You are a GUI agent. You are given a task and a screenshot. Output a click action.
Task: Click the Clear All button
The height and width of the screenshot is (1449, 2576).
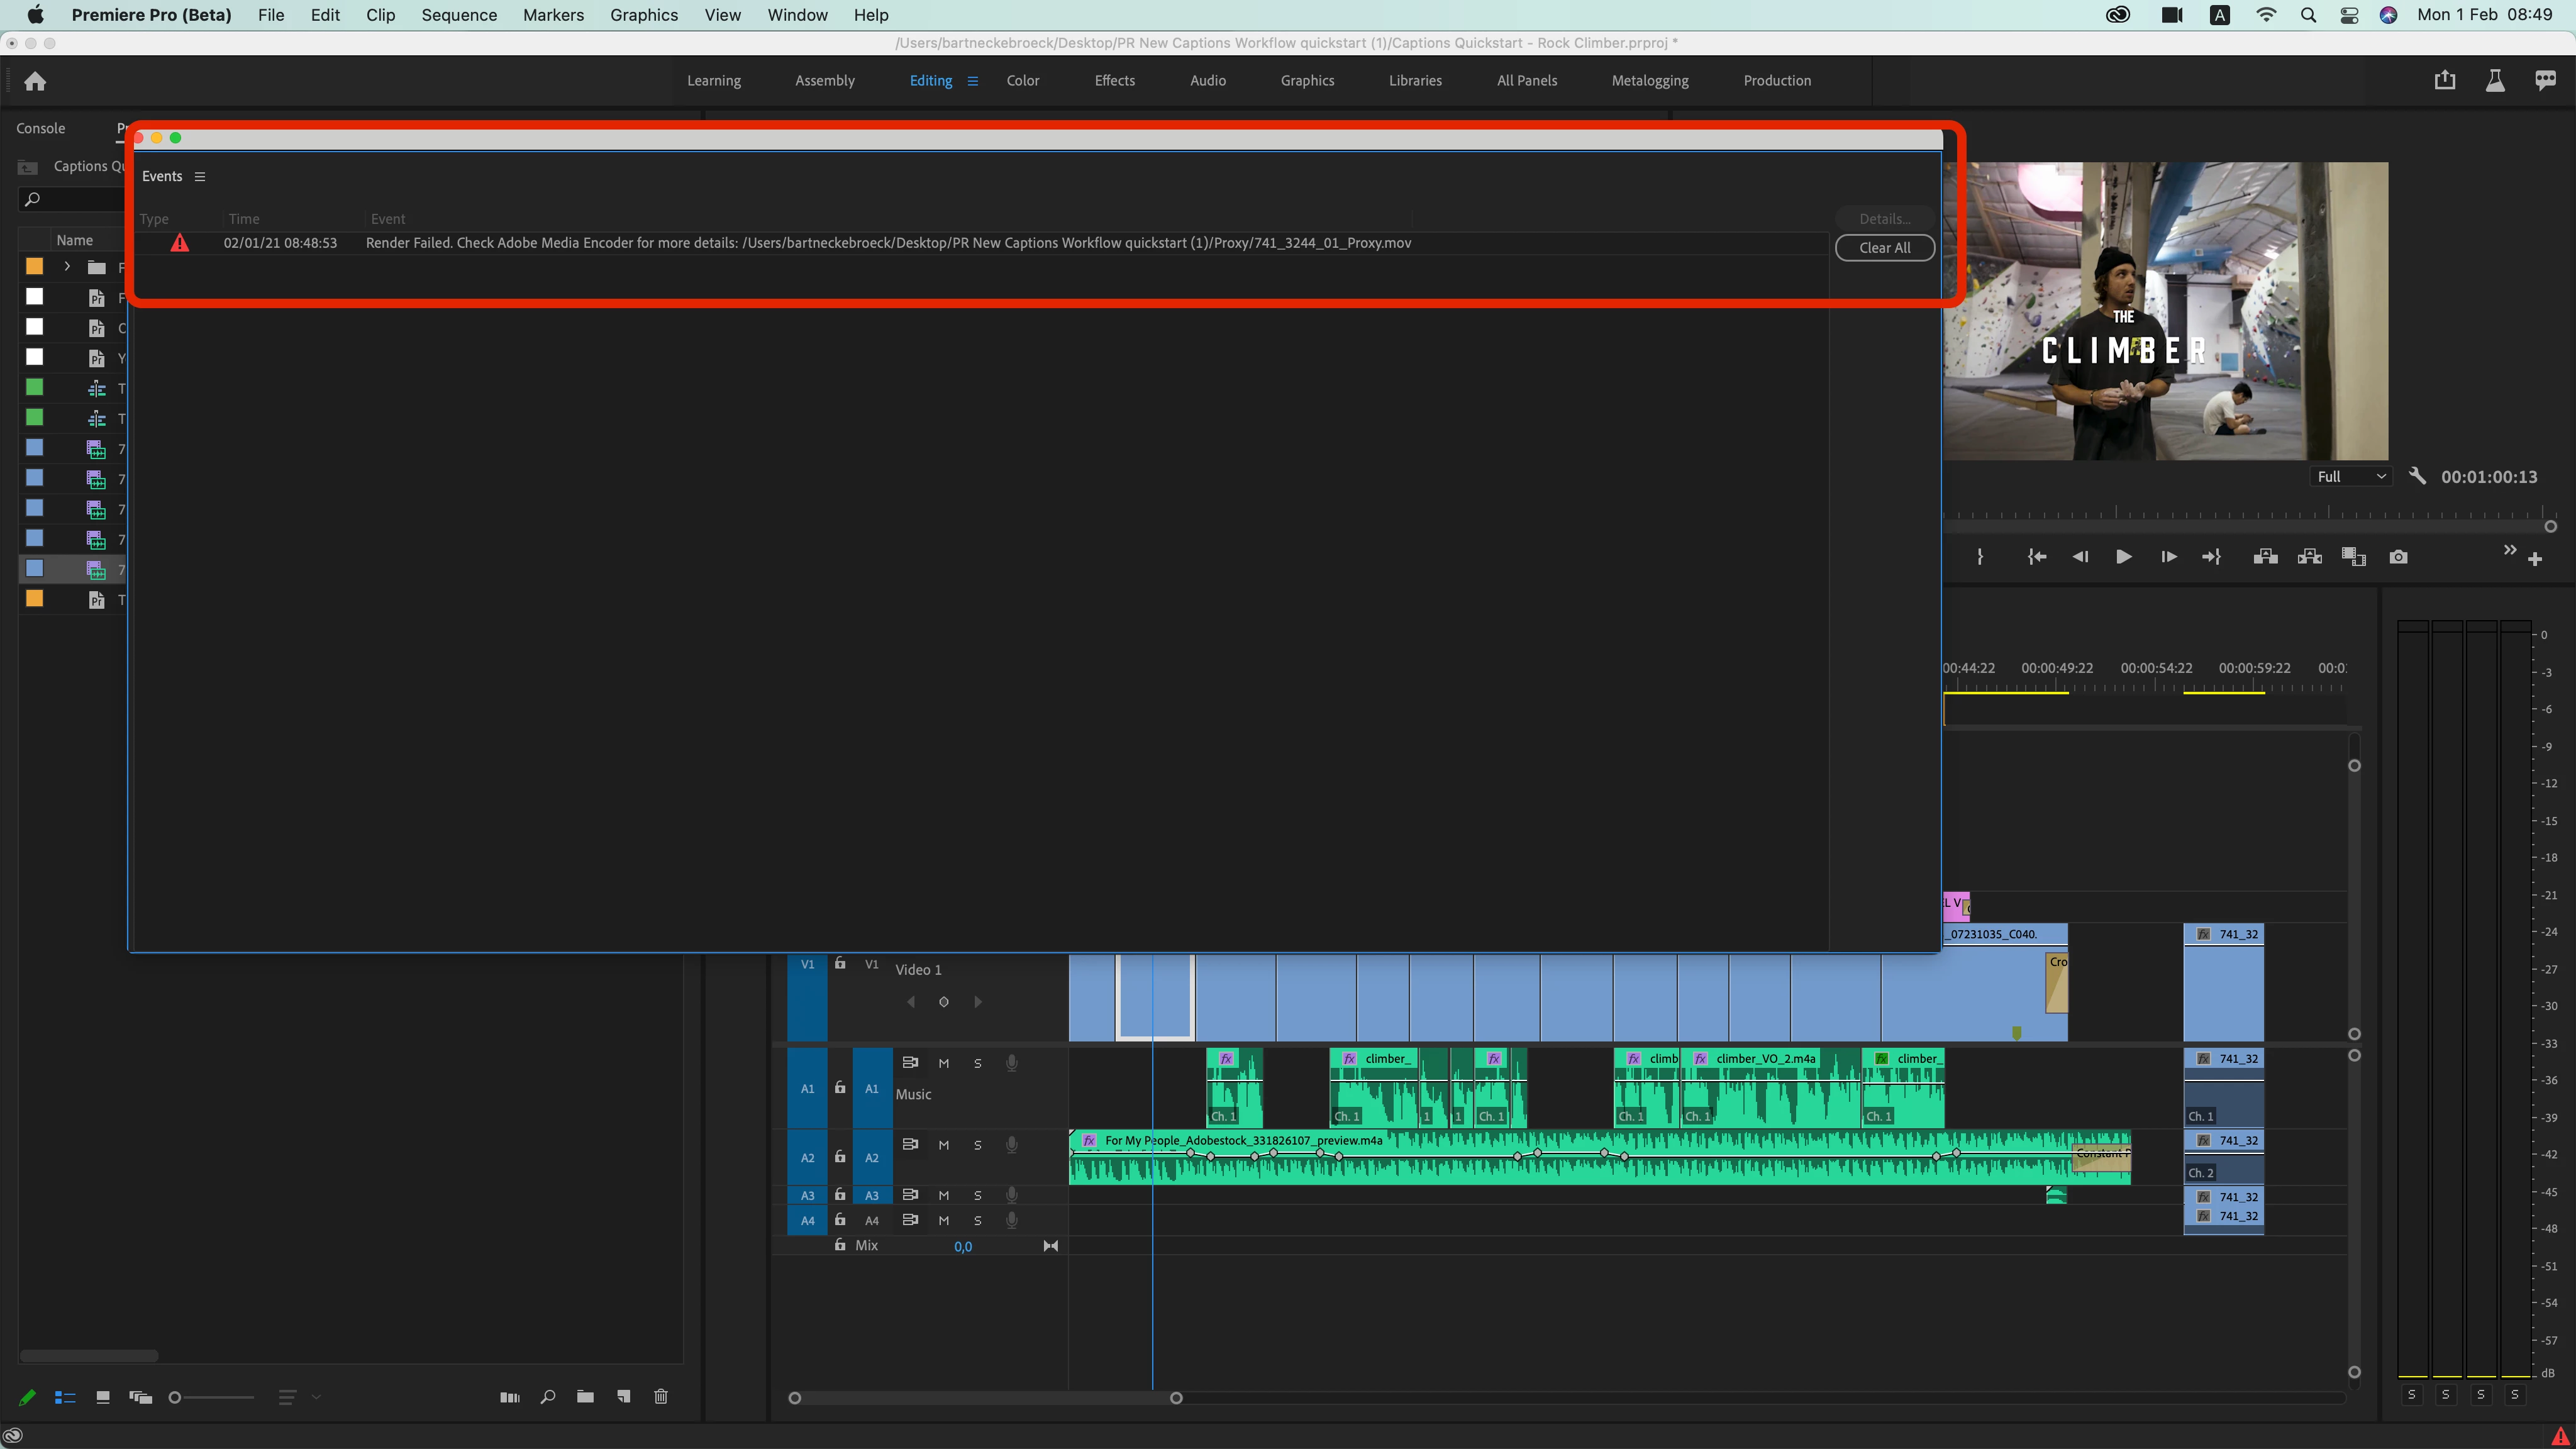[1884, 248]
